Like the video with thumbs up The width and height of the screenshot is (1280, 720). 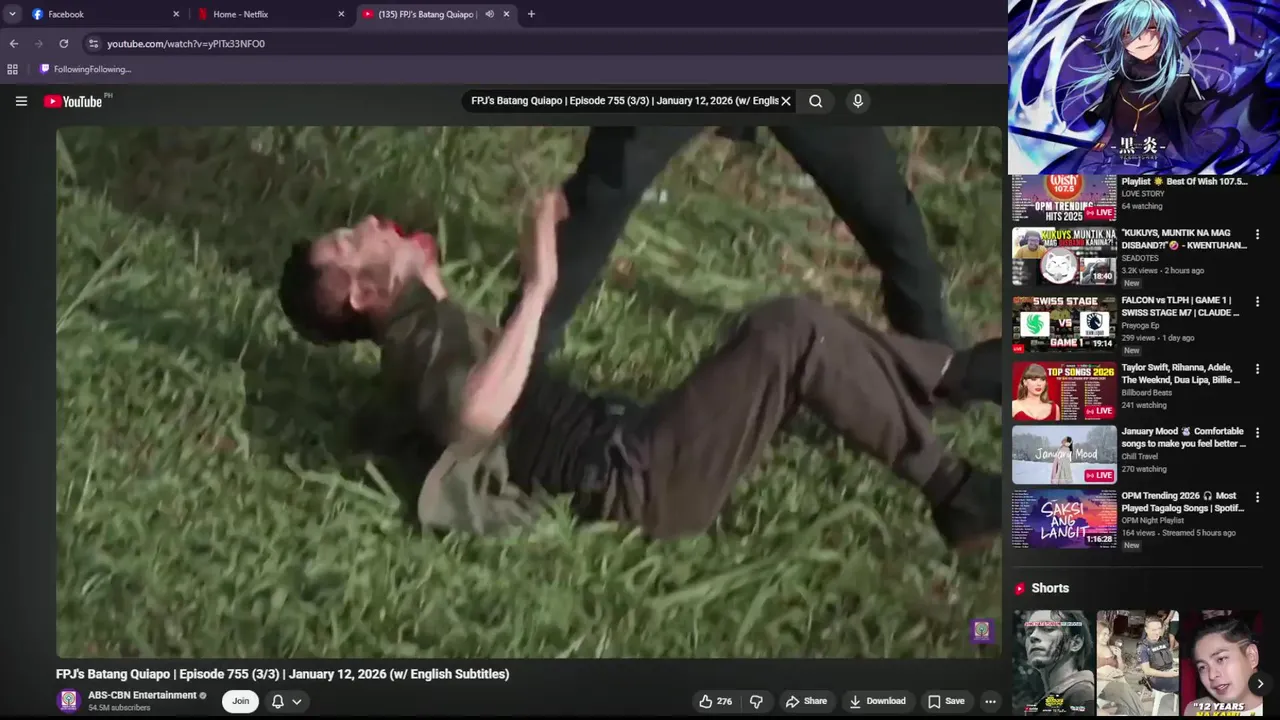coord(715,701)
